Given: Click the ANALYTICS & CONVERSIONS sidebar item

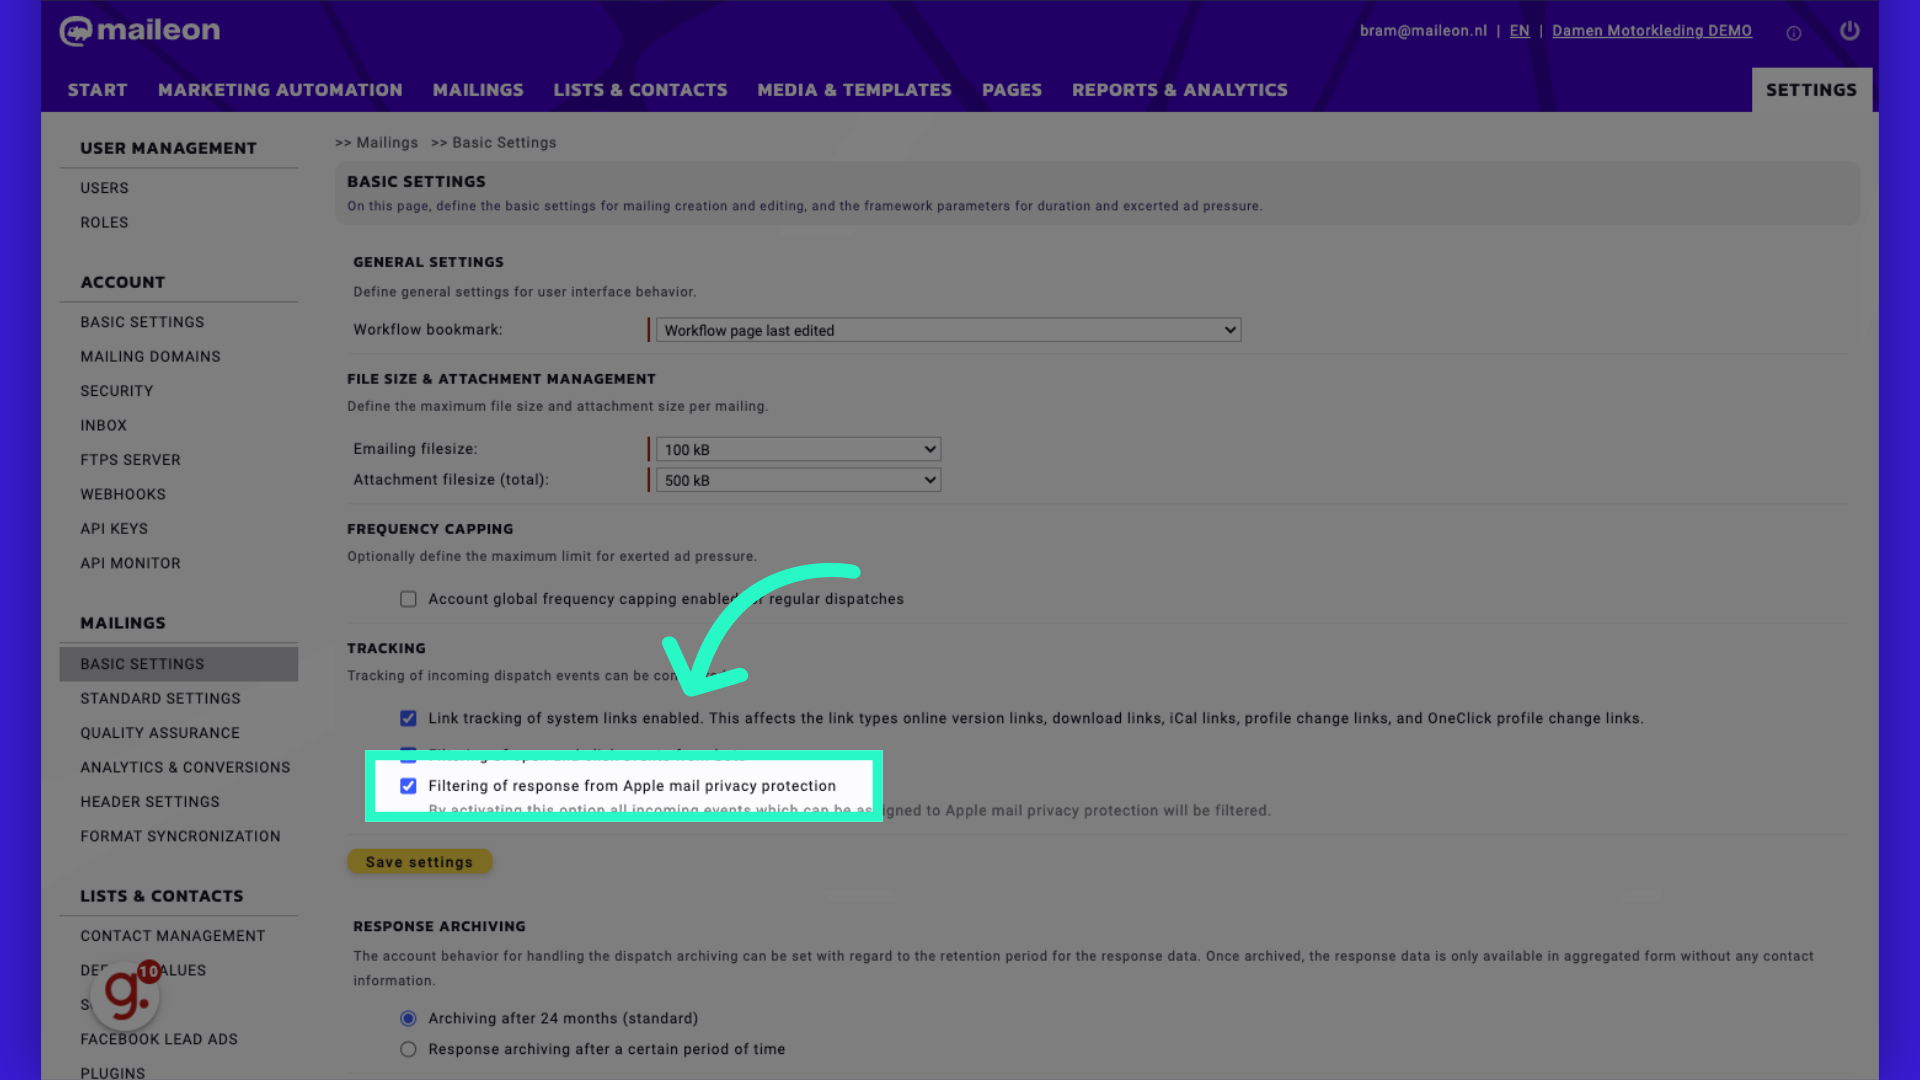Looking at the screenshot, I should coord(185,766).
